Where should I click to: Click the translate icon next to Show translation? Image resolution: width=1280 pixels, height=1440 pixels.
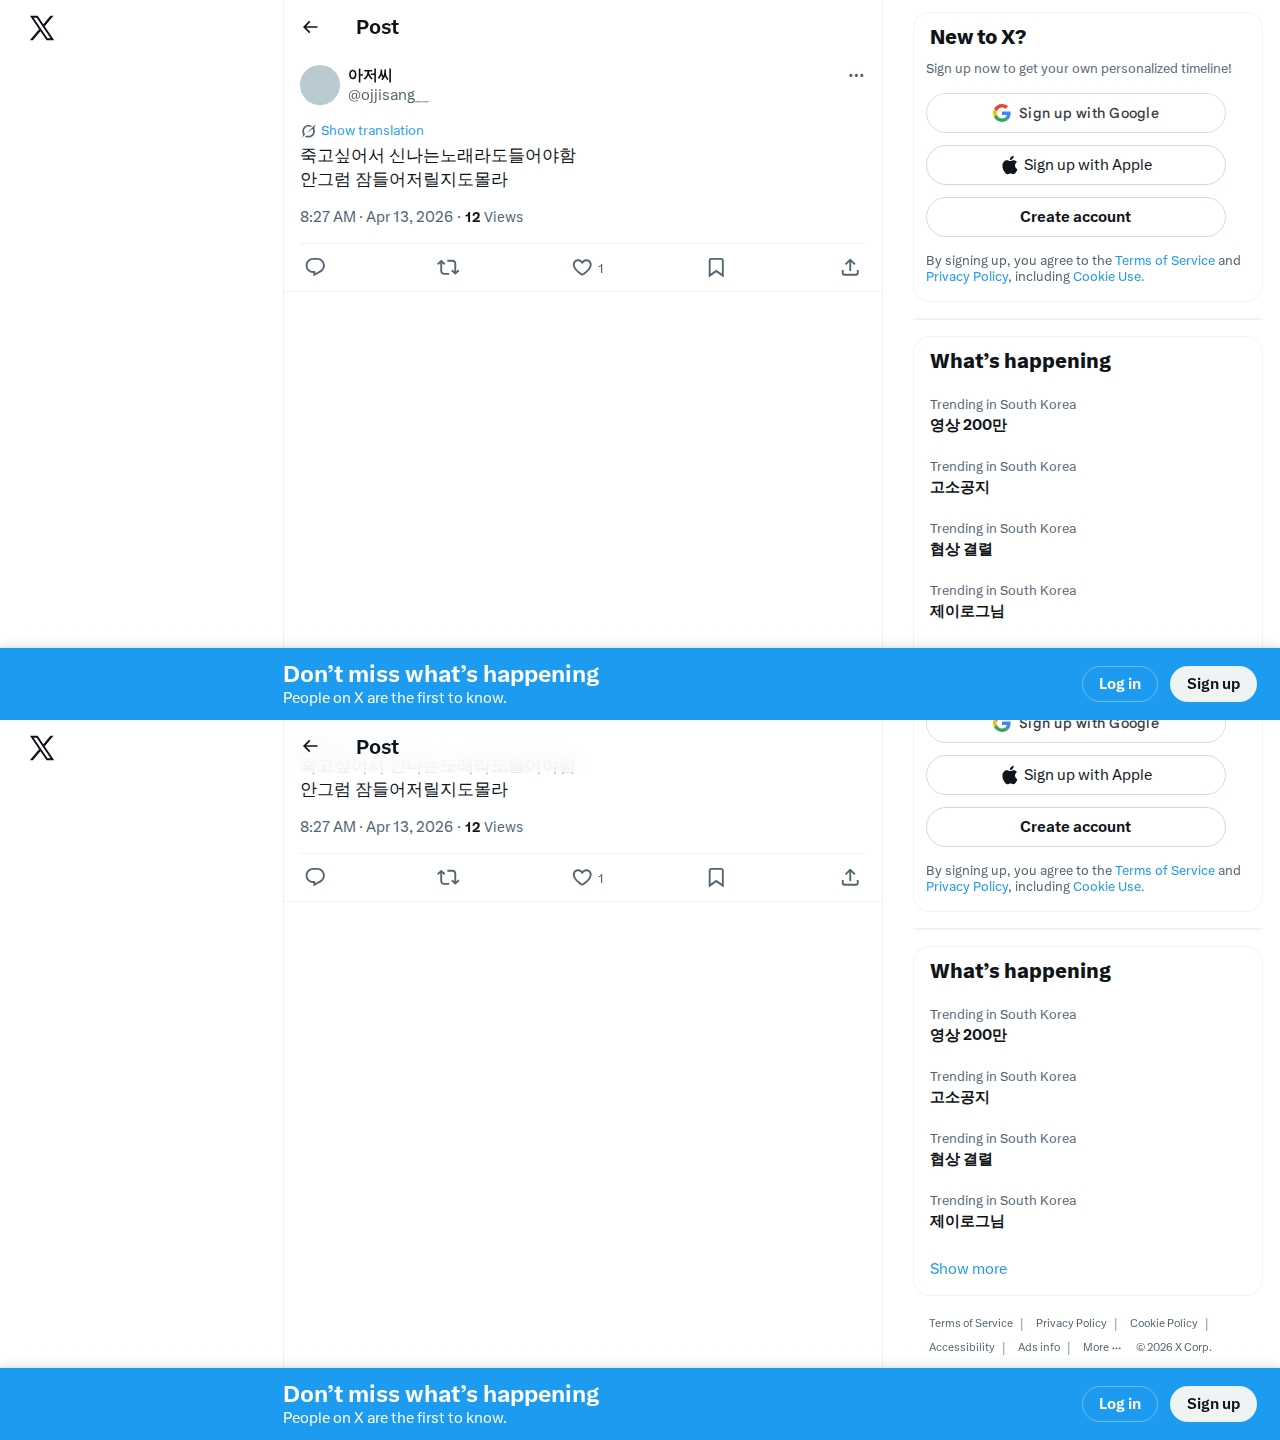coord(308,131)
